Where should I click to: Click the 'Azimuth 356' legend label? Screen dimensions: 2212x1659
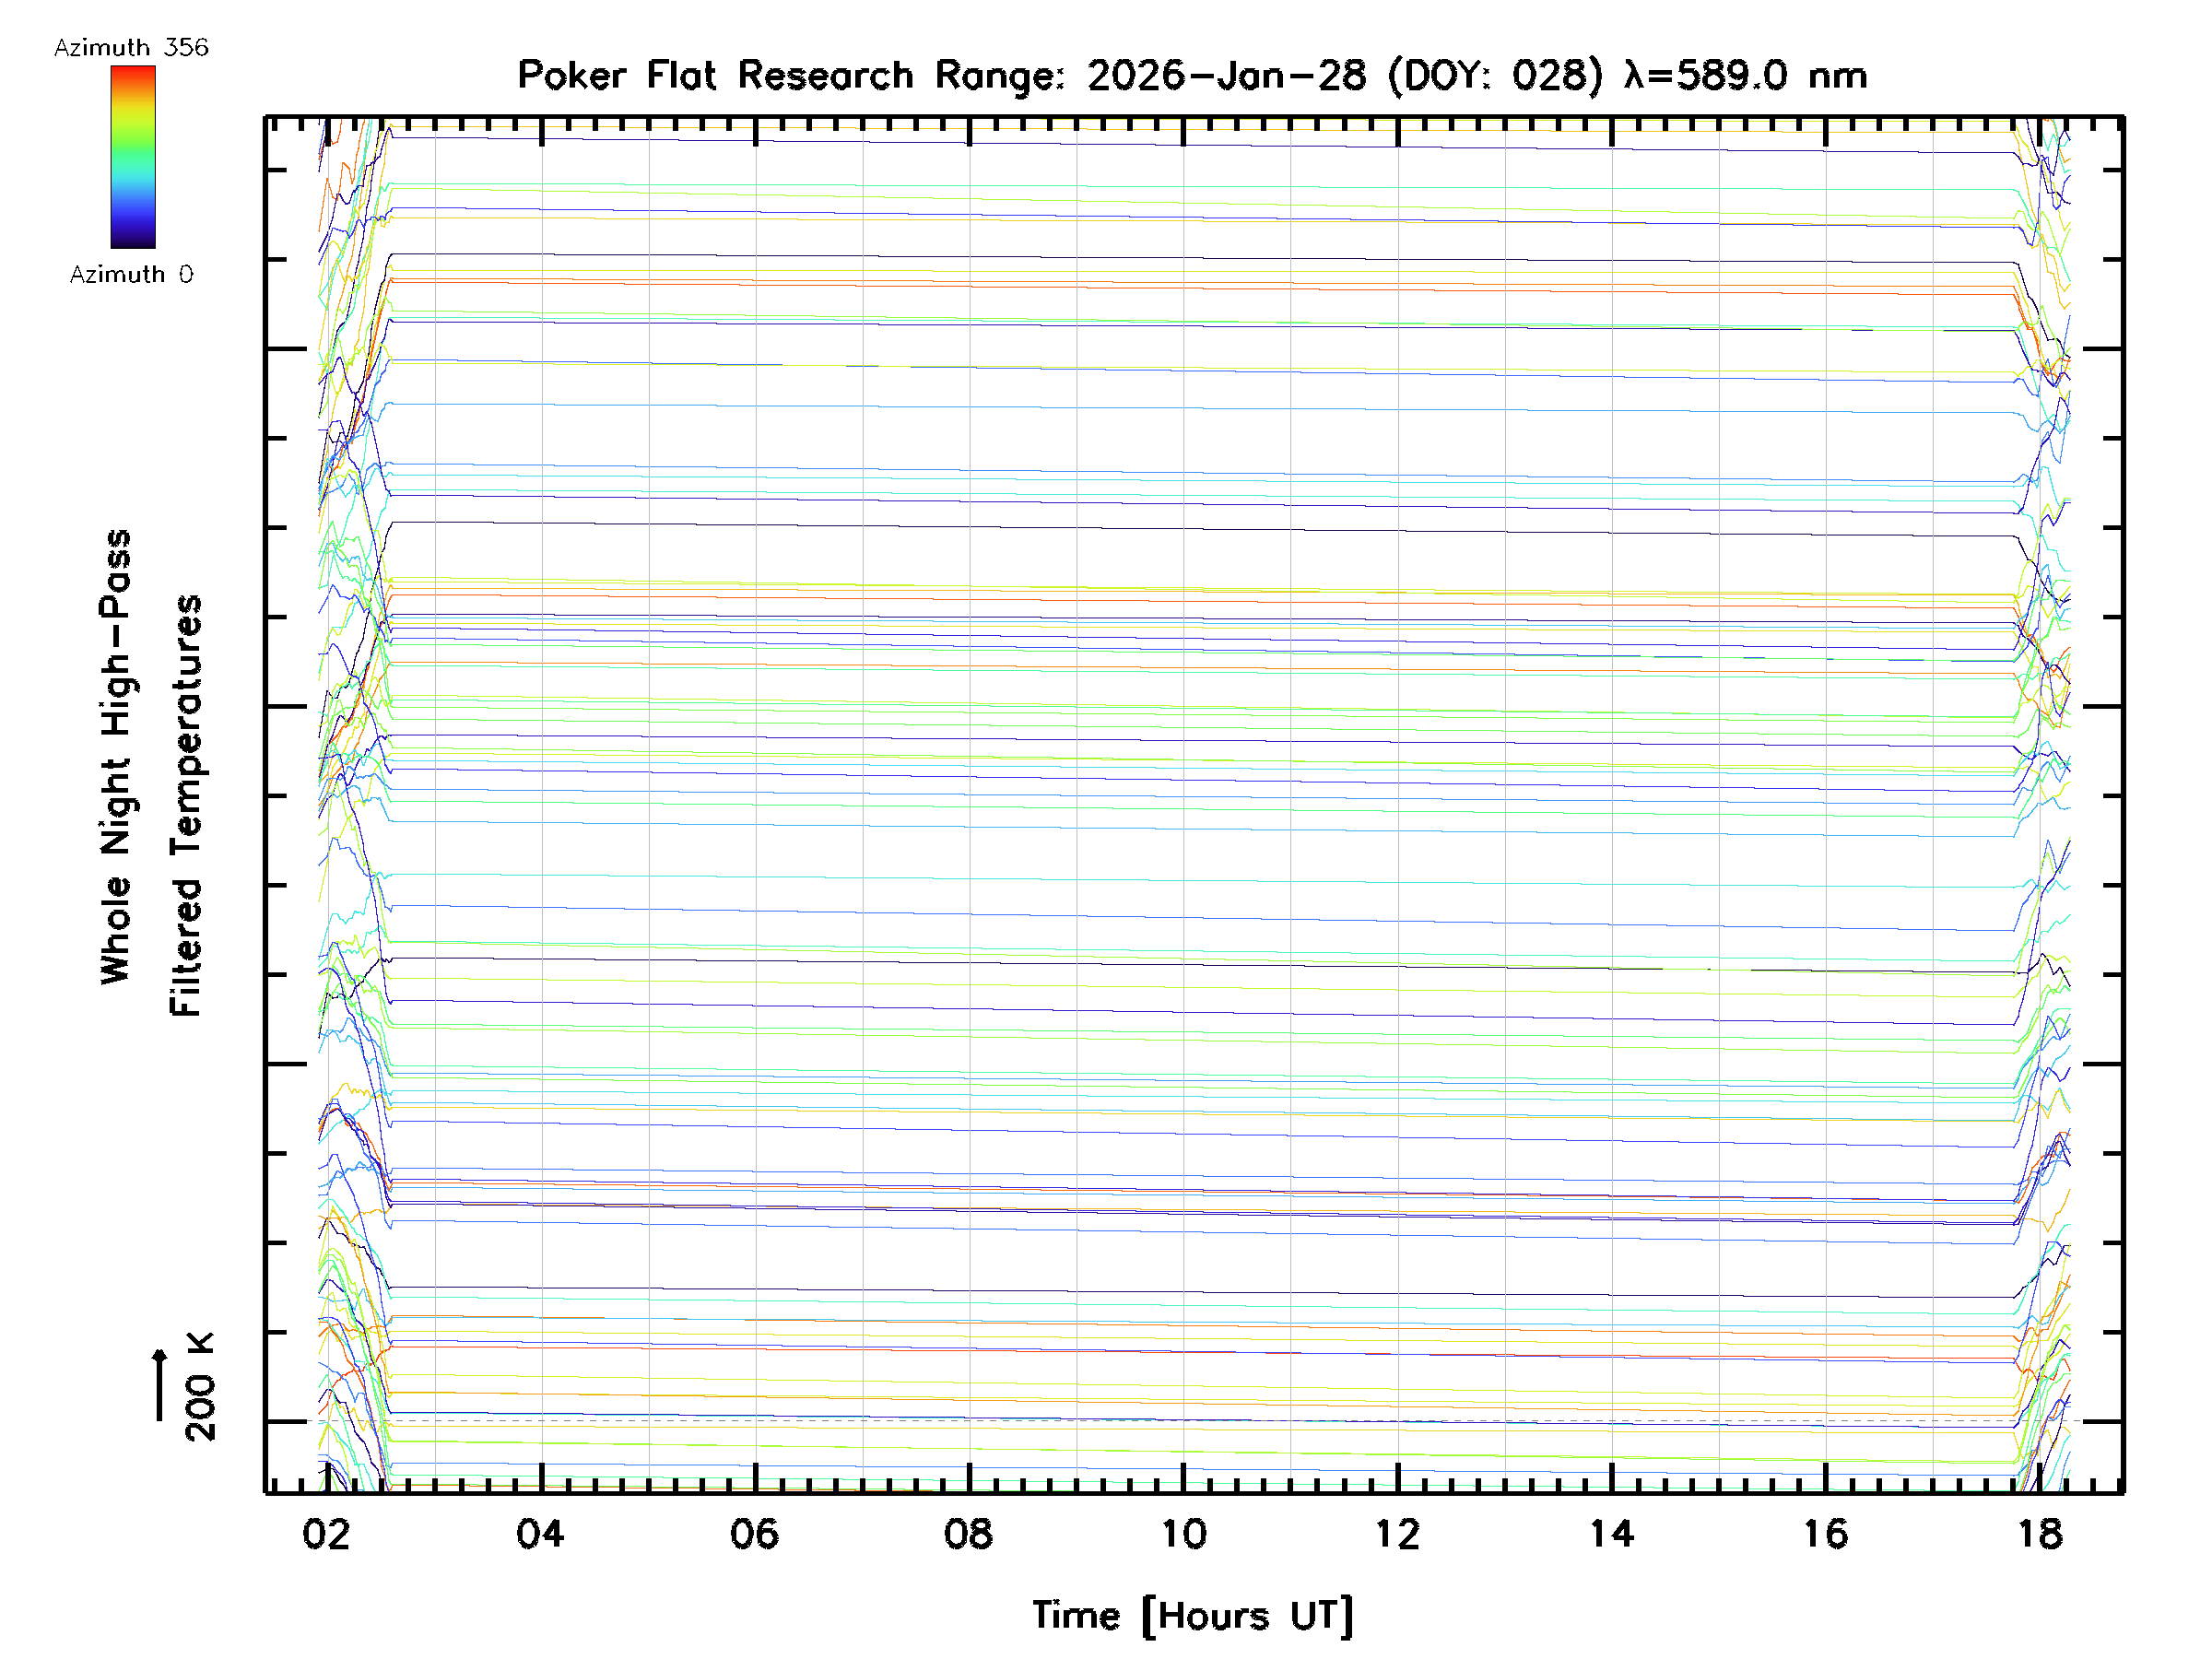point(131,48)
